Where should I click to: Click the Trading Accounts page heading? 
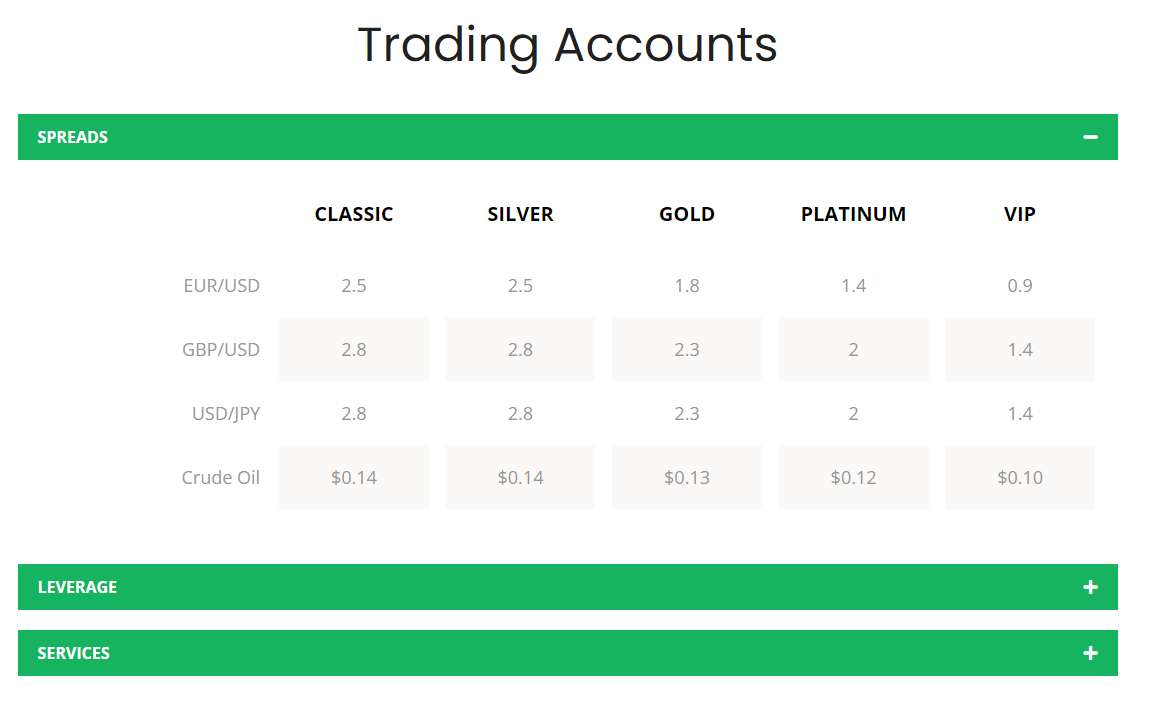(x=567, y=45)
